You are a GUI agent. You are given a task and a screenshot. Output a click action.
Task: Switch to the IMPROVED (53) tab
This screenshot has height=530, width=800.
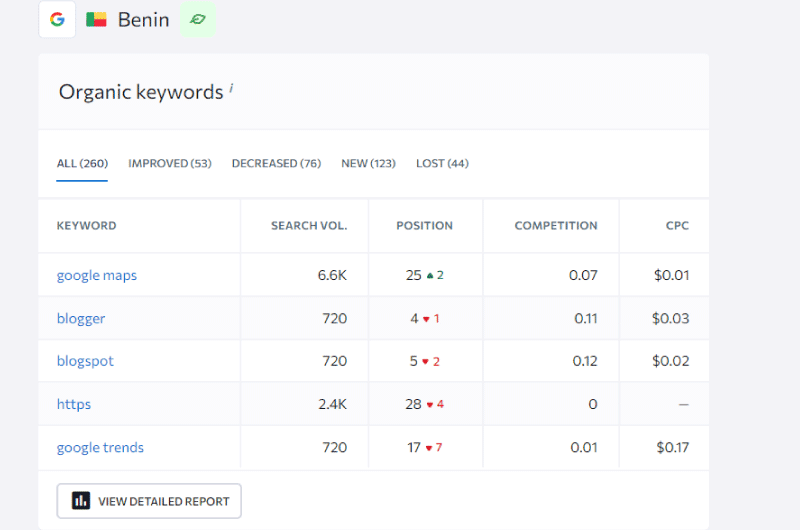tap(170, 163)
